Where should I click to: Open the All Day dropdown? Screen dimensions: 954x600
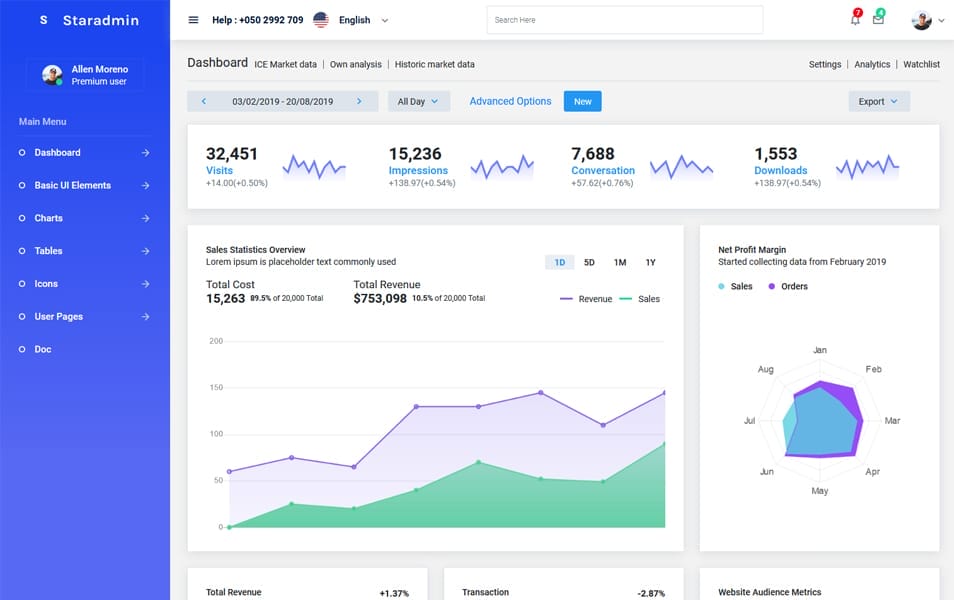418,101
